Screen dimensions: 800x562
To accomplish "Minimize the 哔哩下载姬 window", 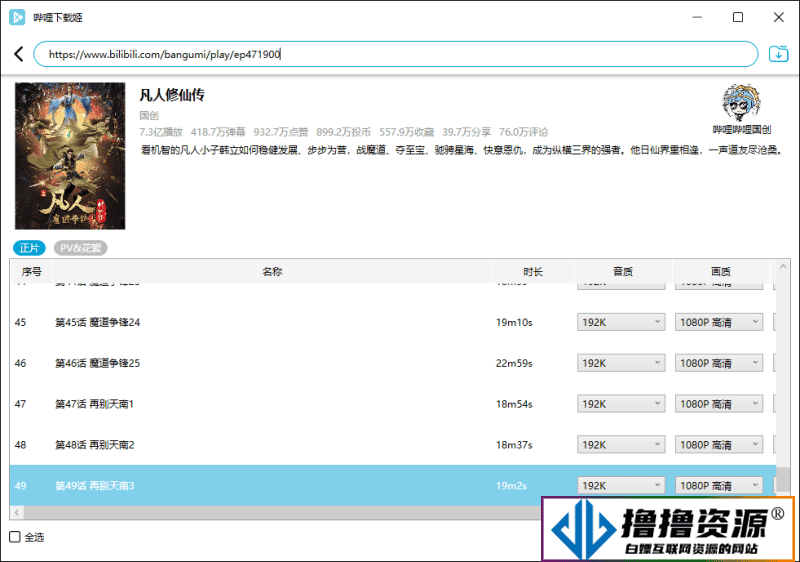I will coord(697,17).
